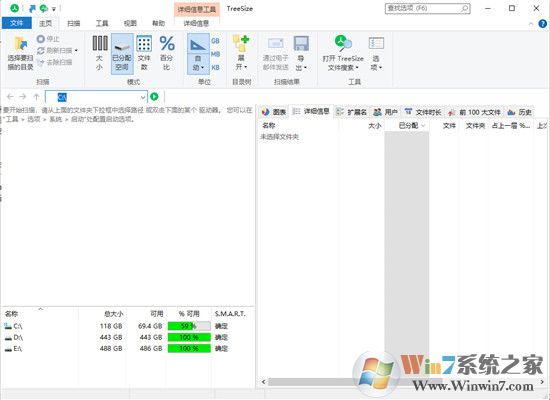The image size is (550, 400).
Task: Start the scan with green play button
Action: 154,96
